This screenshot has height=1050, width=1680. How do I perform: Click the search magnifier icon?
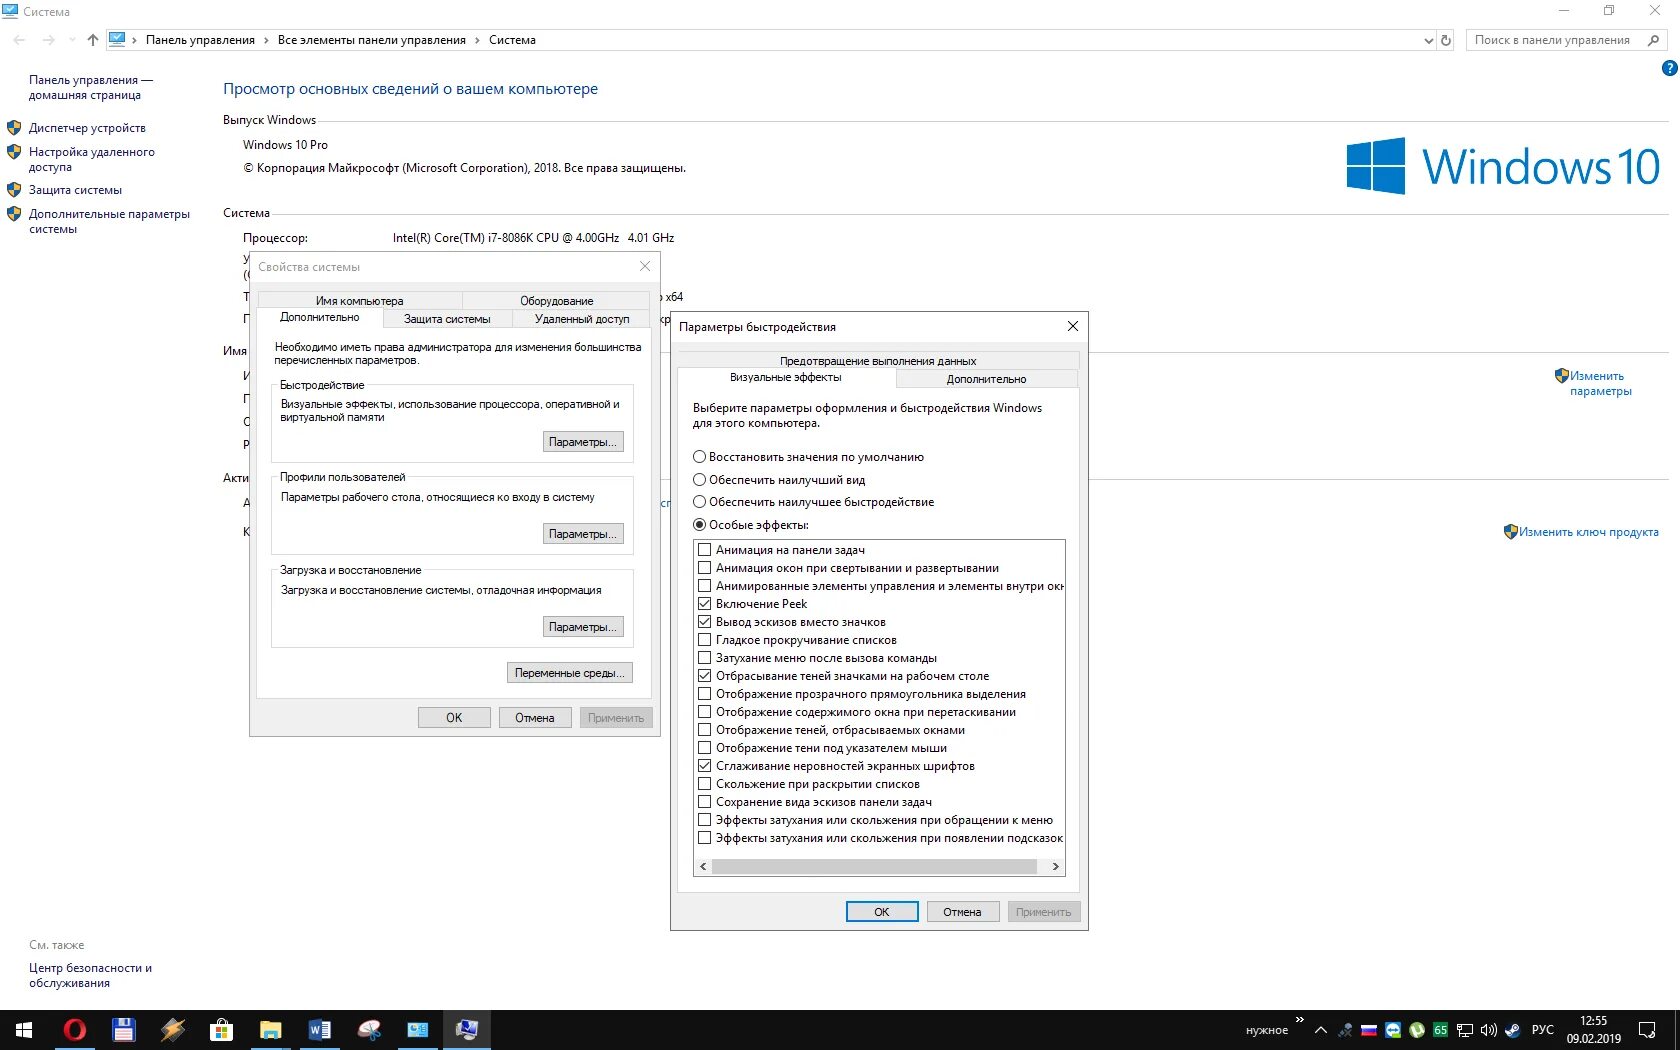click(1653, 40)
